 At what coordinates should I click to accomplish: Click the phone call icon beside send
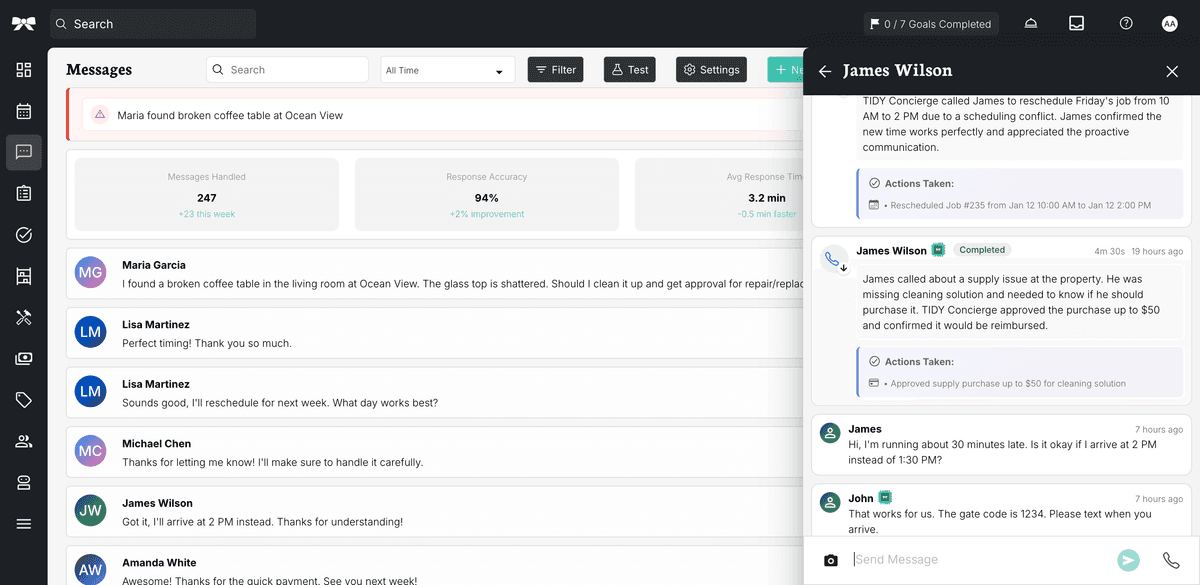pos(1171,561)
